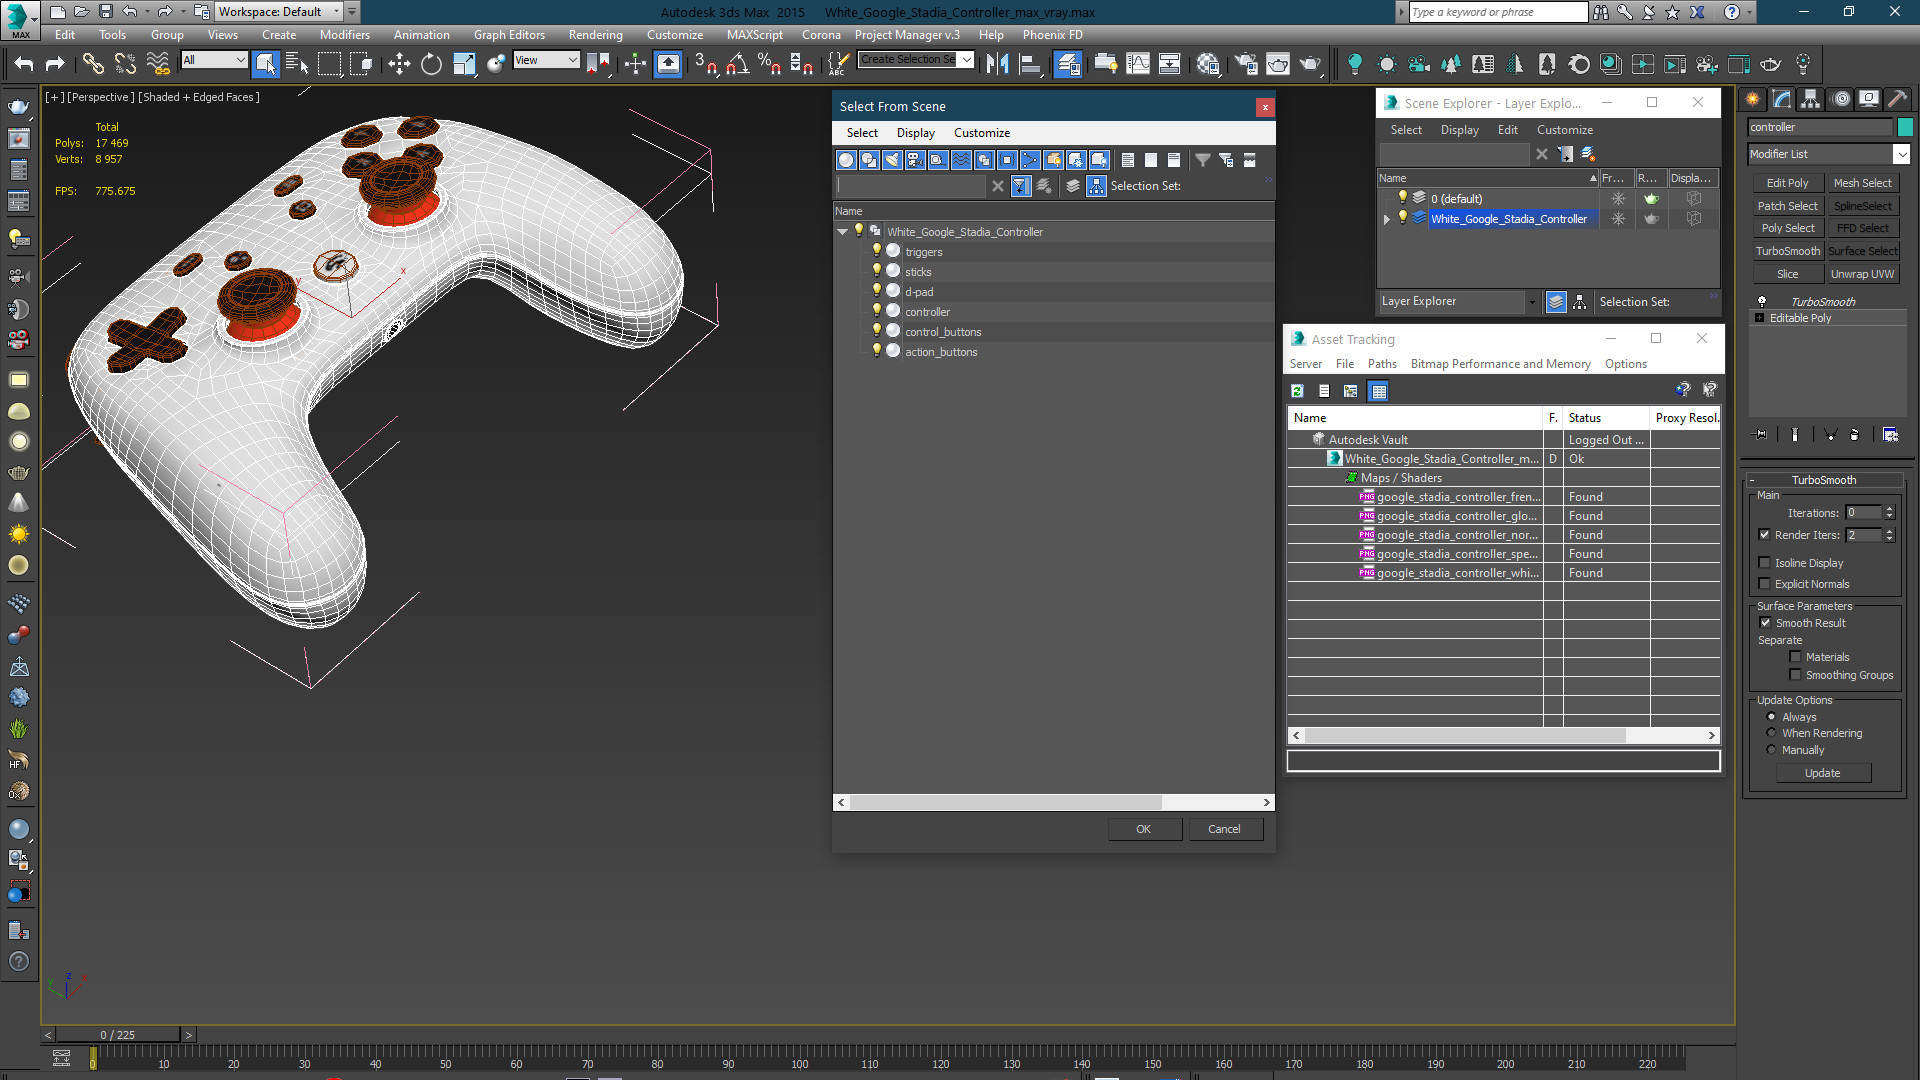Select the When Rendering radio button
The width and height of the screenshot is (1920, 1080).
coord(1771,733)
